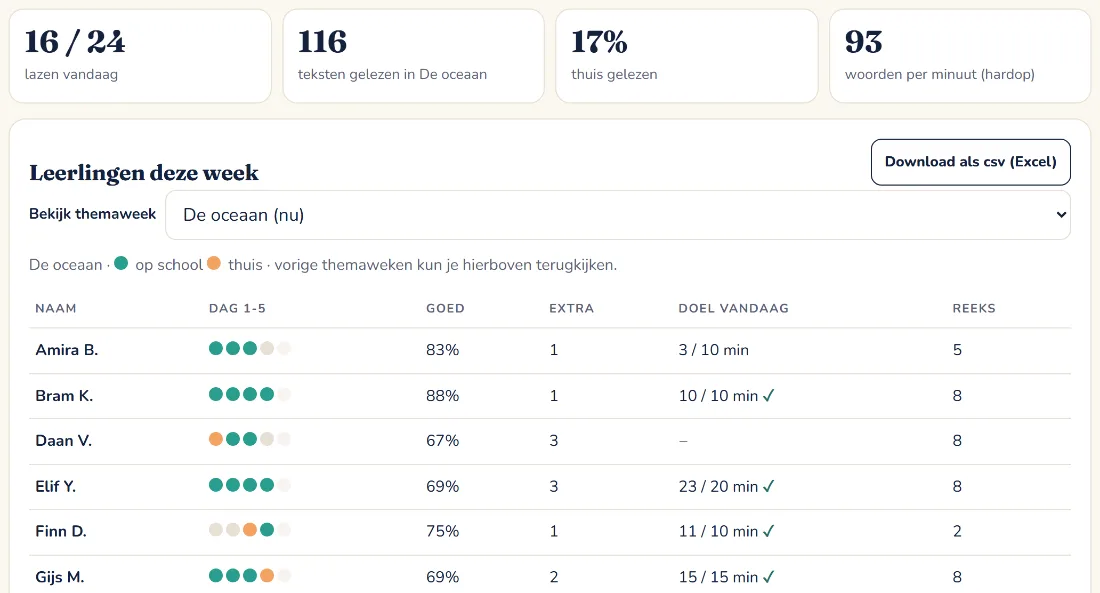Click the checkmark beside Finn D.'s goal
This screenshot has width=1100, height=593.
tap(769, 531)
